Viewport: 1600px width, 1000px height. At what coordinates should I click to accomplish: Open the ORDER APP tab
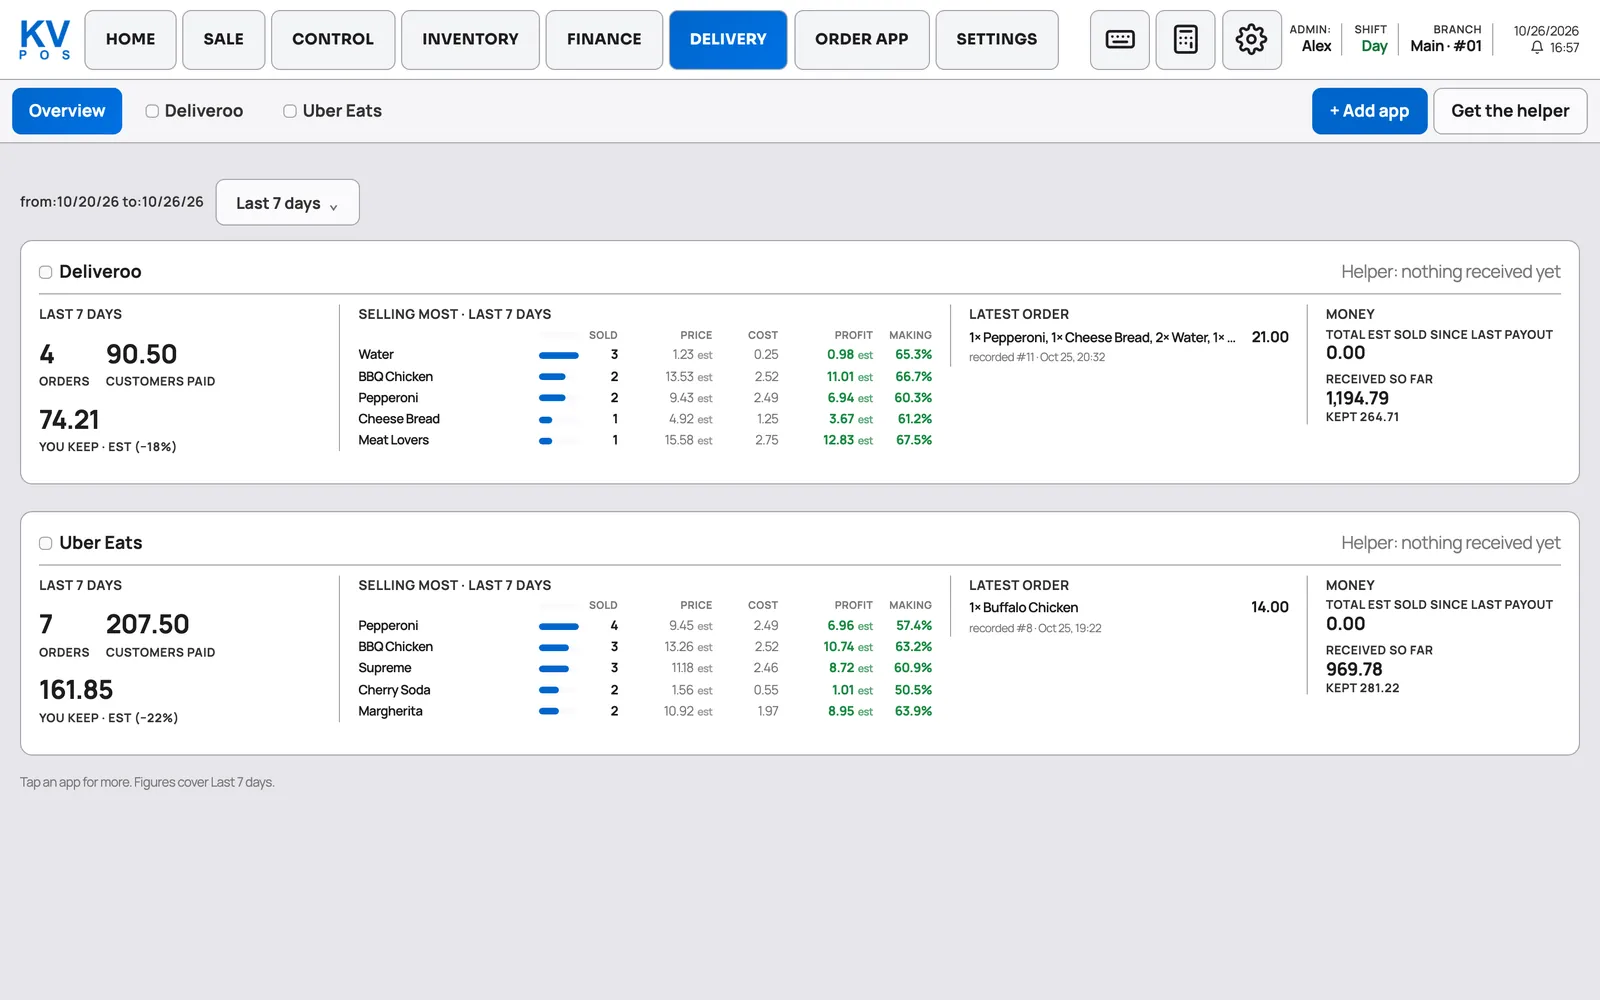coord(862,40)
